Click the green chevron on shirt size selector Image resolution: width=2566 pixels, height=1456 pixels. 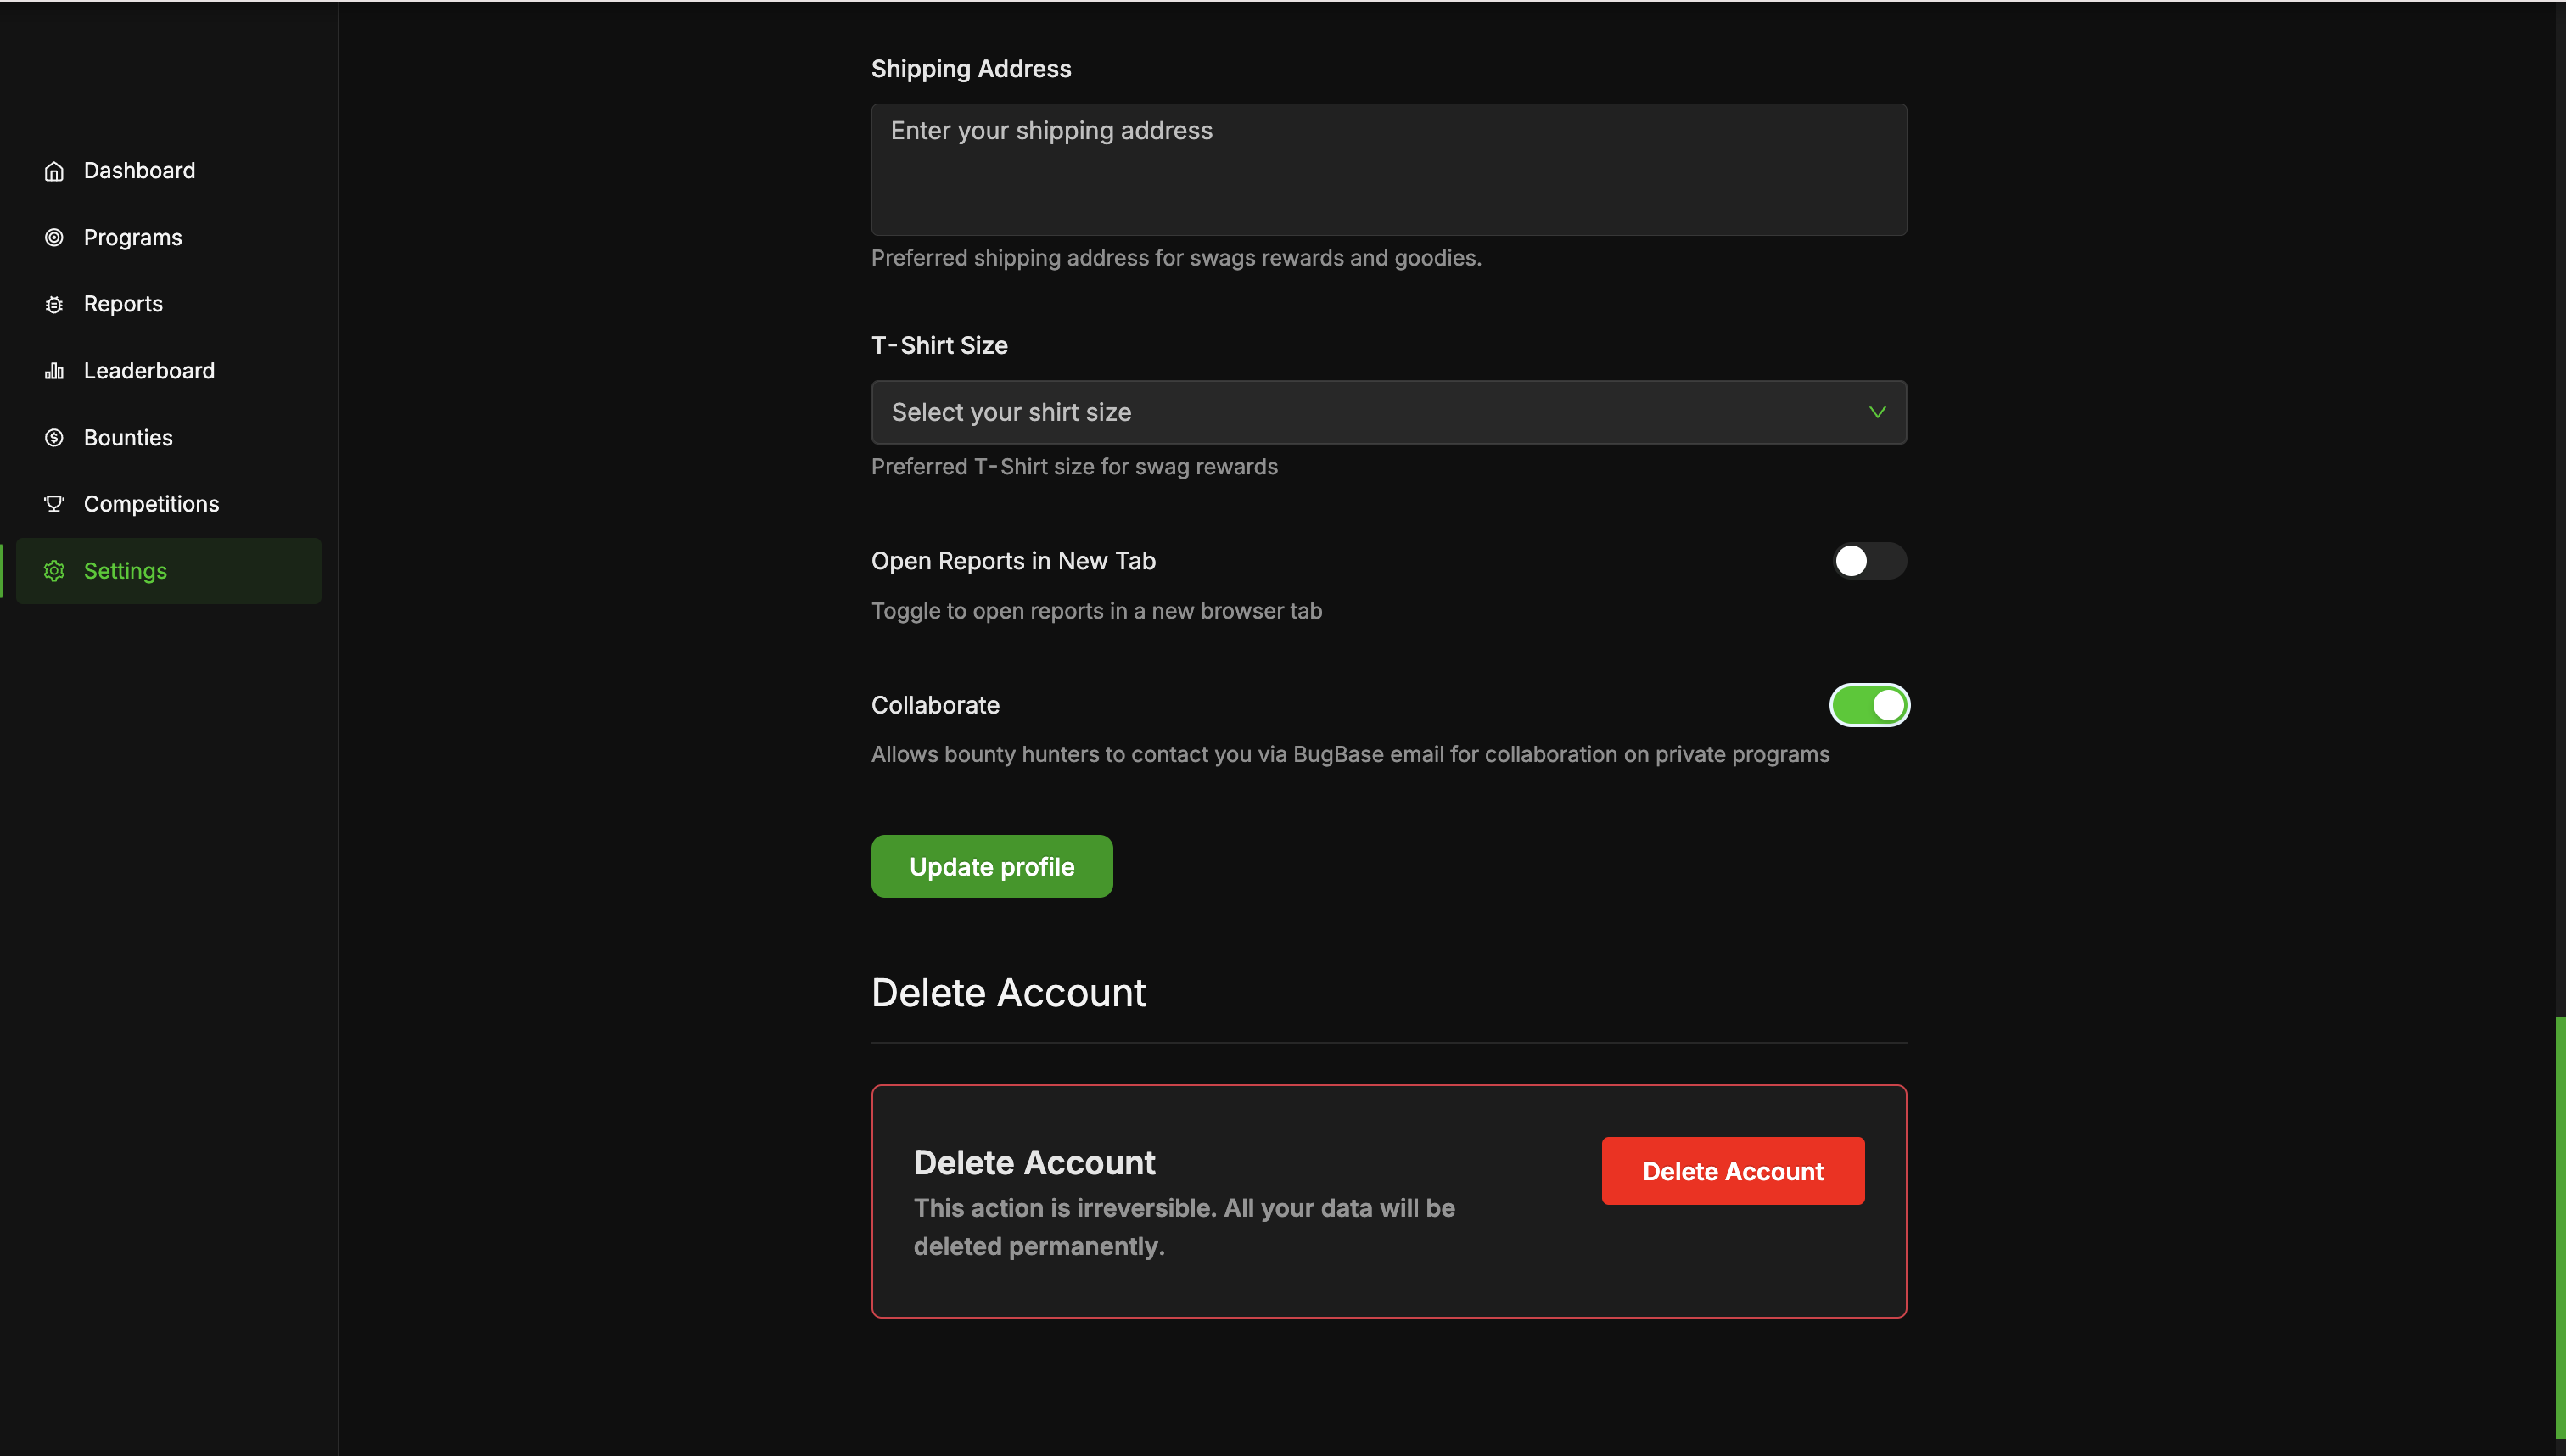click(x=1877, y=412)
